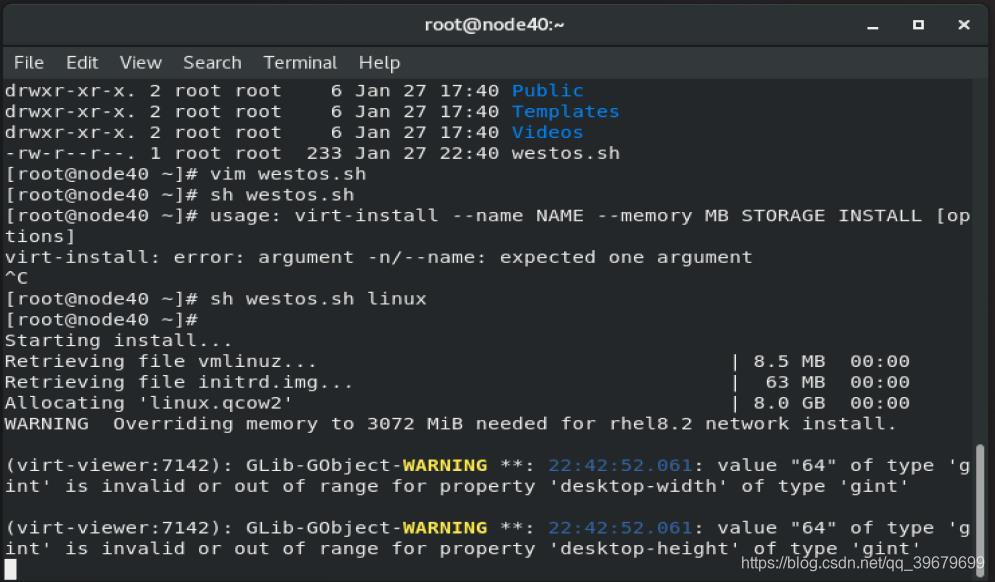995x582 pixels.
Task: Minimize the terminal window
Action: click(x=873, y=25)
